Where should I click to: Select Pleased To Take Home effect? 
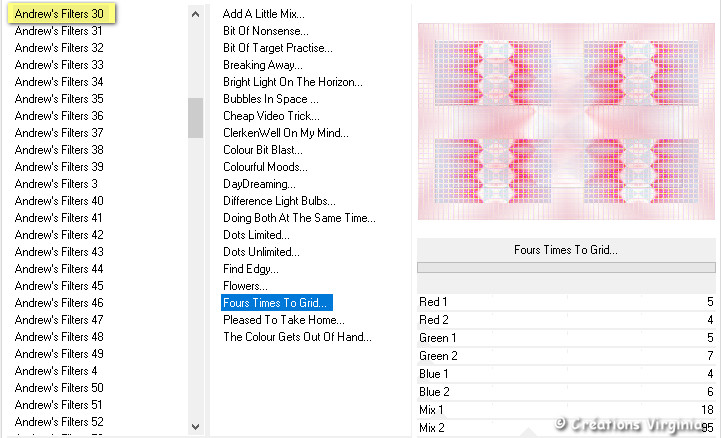coord(284,320)
